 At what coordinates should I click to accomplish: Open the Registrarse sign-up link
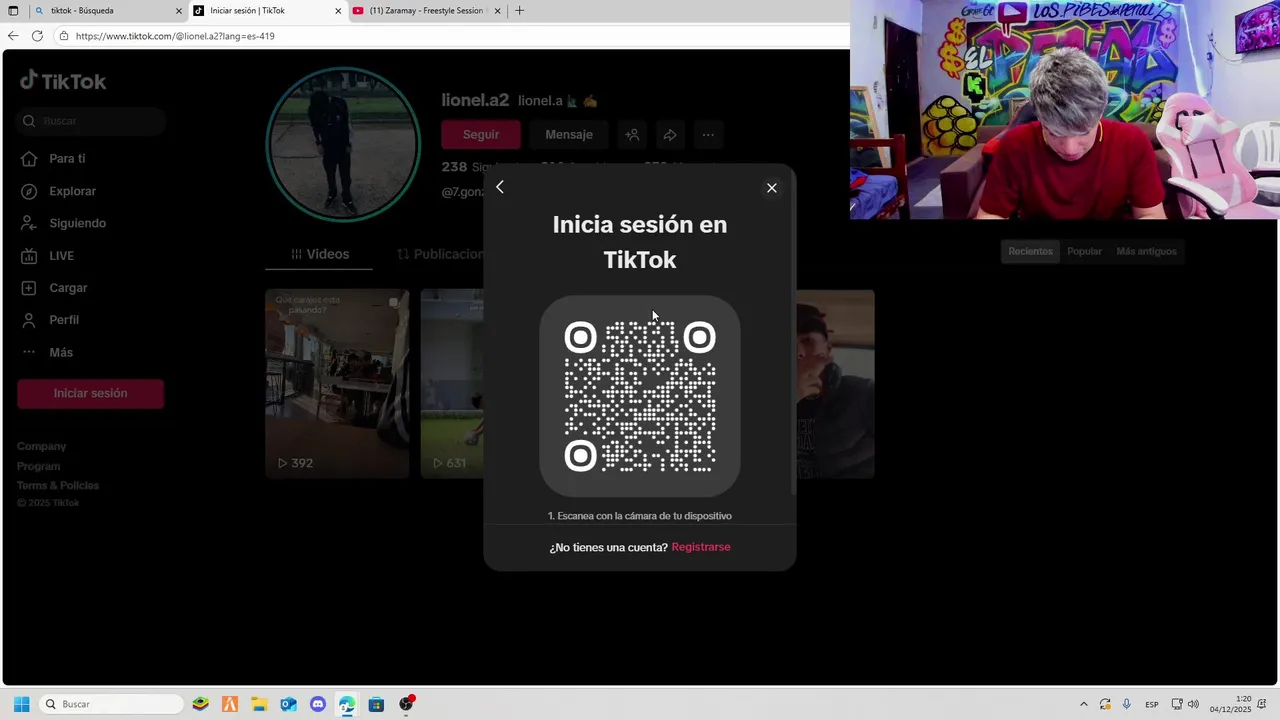coord(701,547)
